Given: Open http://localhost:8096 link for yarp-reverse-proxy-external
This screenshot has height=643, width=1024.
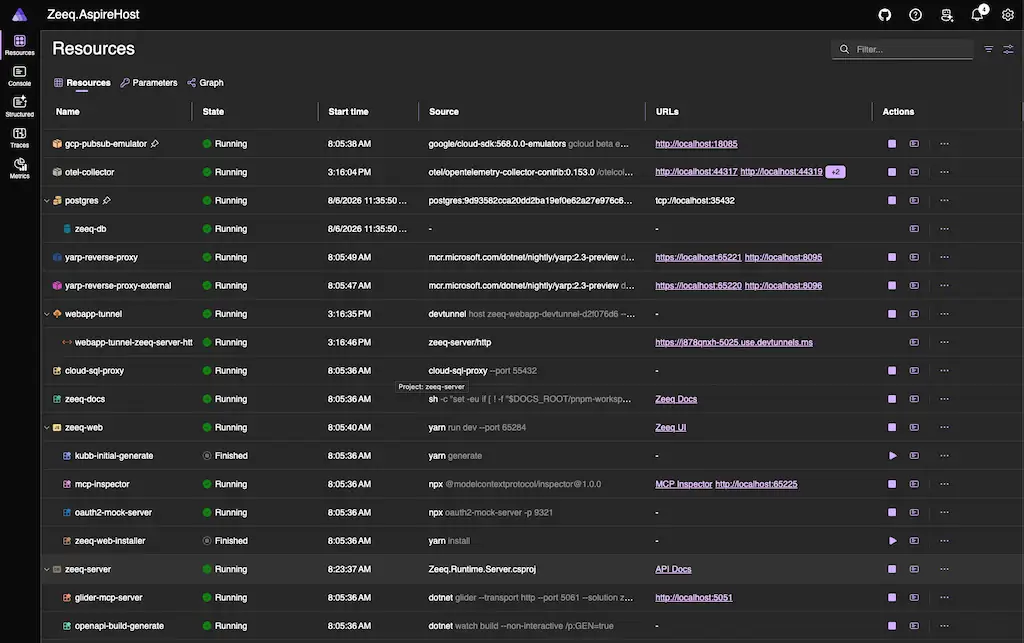Looking at the screenshot, I should coord(783,285).
